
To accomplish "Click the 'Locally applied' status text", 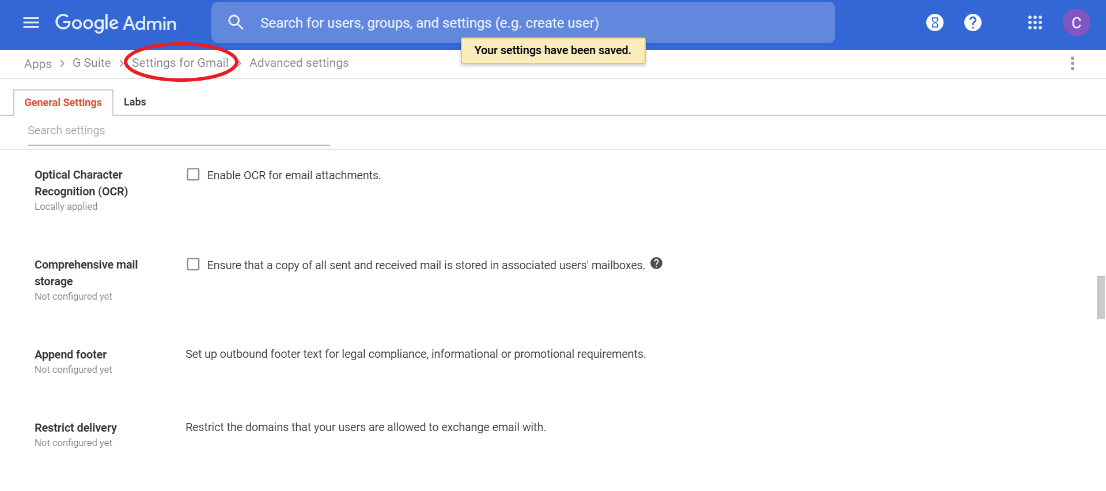I will point(66,207).
